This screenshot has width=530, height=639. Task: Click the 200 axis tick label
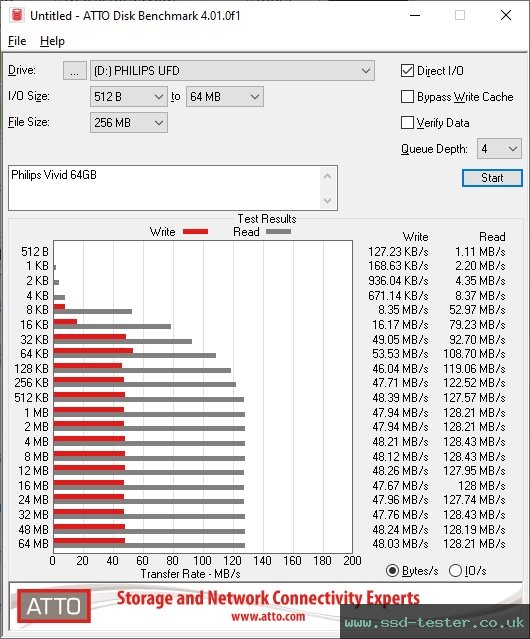[x=352, y=561]
